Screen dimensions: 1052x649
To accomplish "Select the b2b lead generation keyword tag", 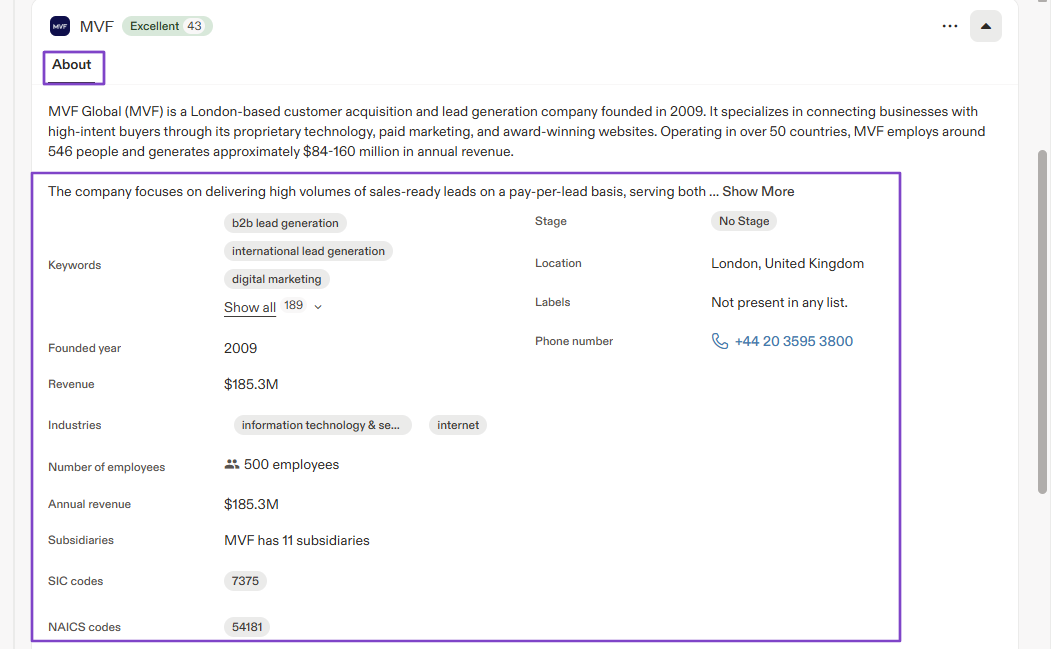I will pyautogui.click(x=285, y=223).
